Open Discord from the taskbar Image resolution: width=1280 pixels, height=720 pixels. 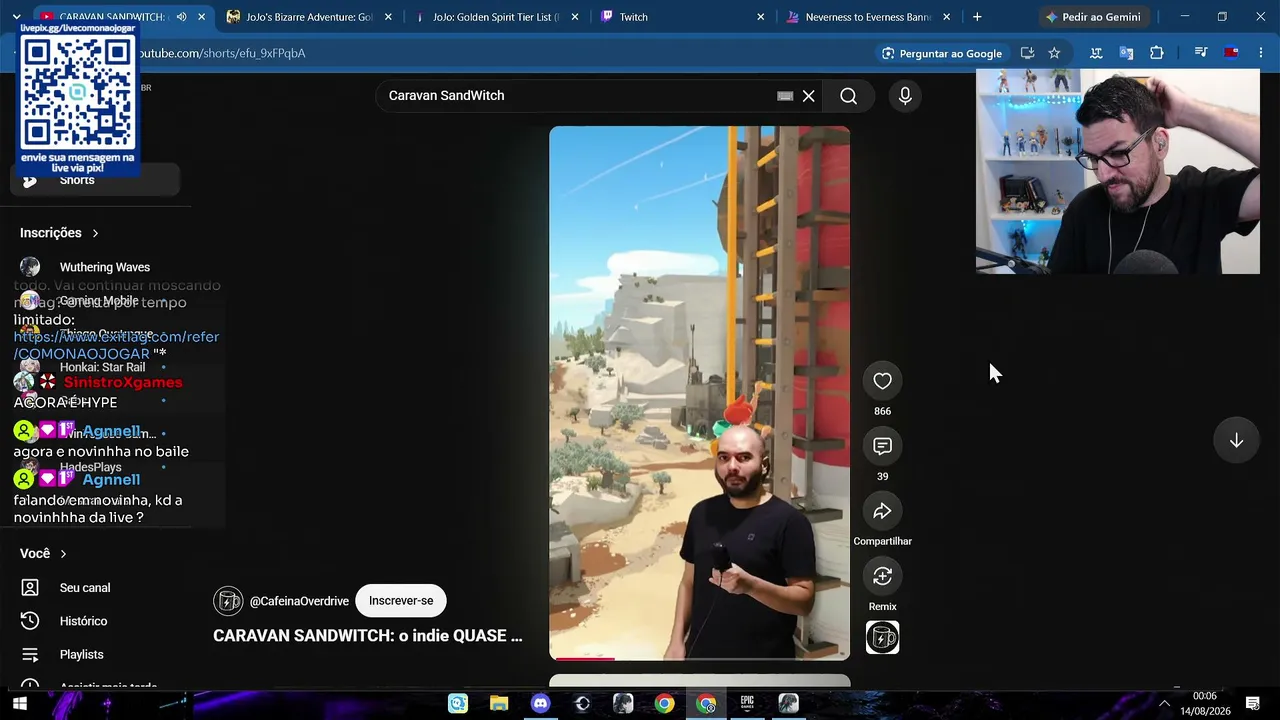coord(540,704)
